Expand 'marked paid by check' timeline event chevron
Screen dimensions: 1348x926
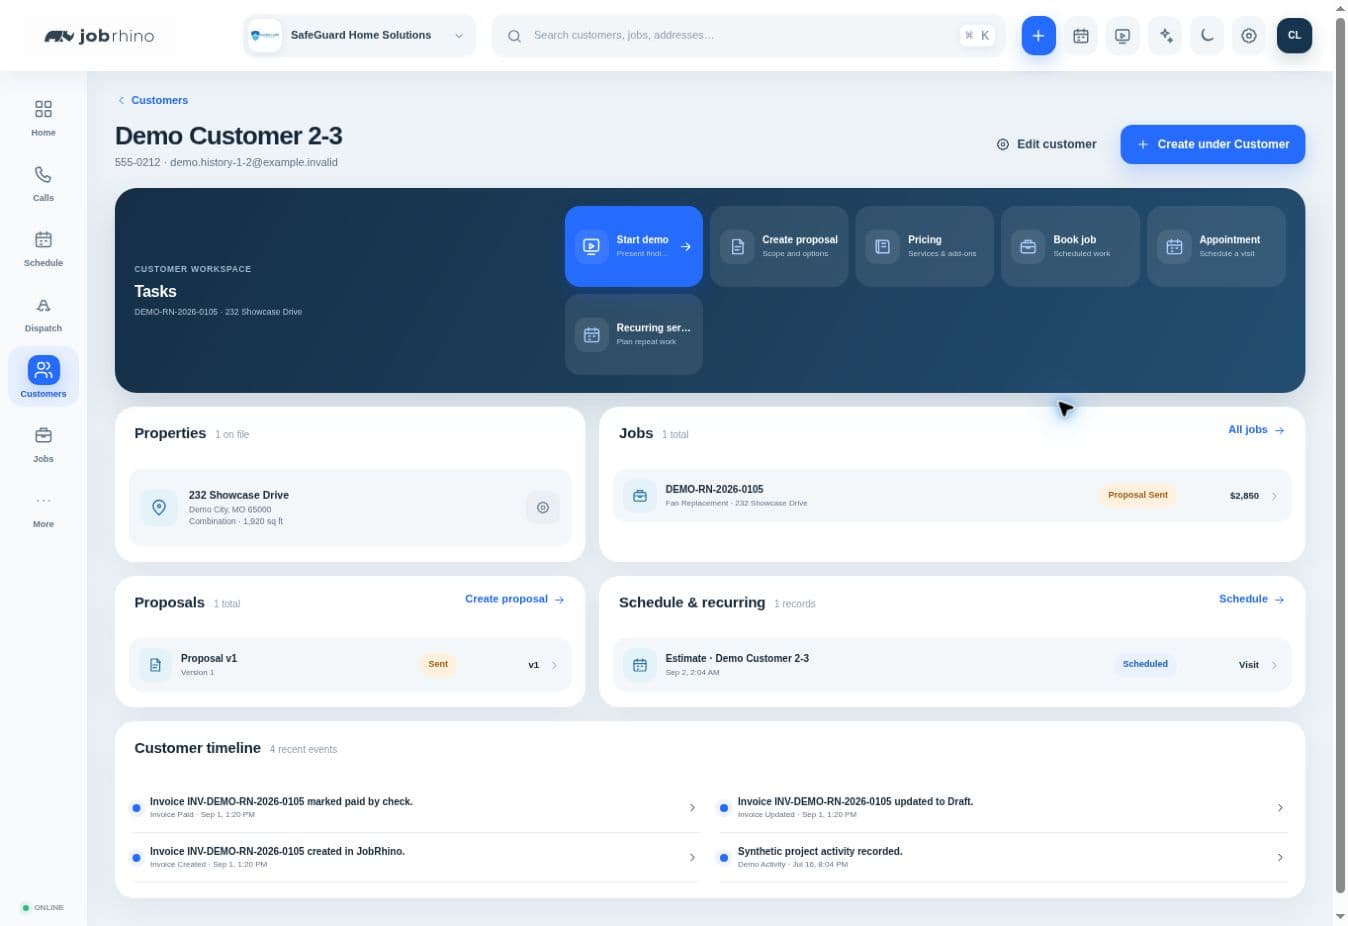tap(692, 808)
